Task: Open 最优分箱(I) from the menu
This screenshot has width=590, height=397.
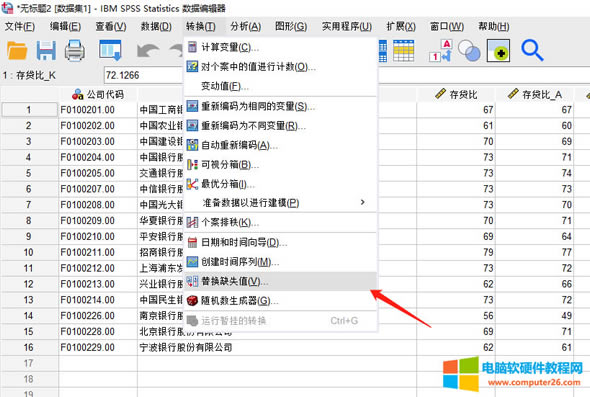Action: click(280, 184)
